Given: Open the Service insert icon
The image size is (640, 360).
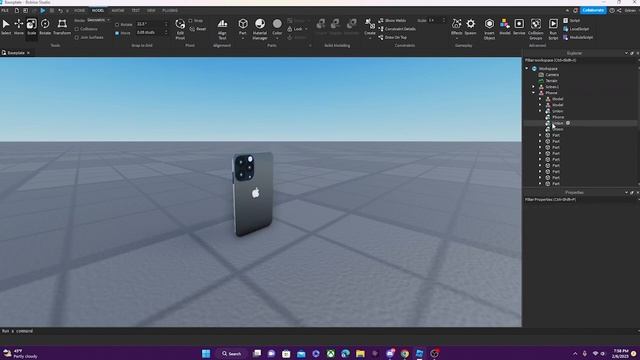Looking at the screenshot, I should pyautogui.click(x=519, y=27).
